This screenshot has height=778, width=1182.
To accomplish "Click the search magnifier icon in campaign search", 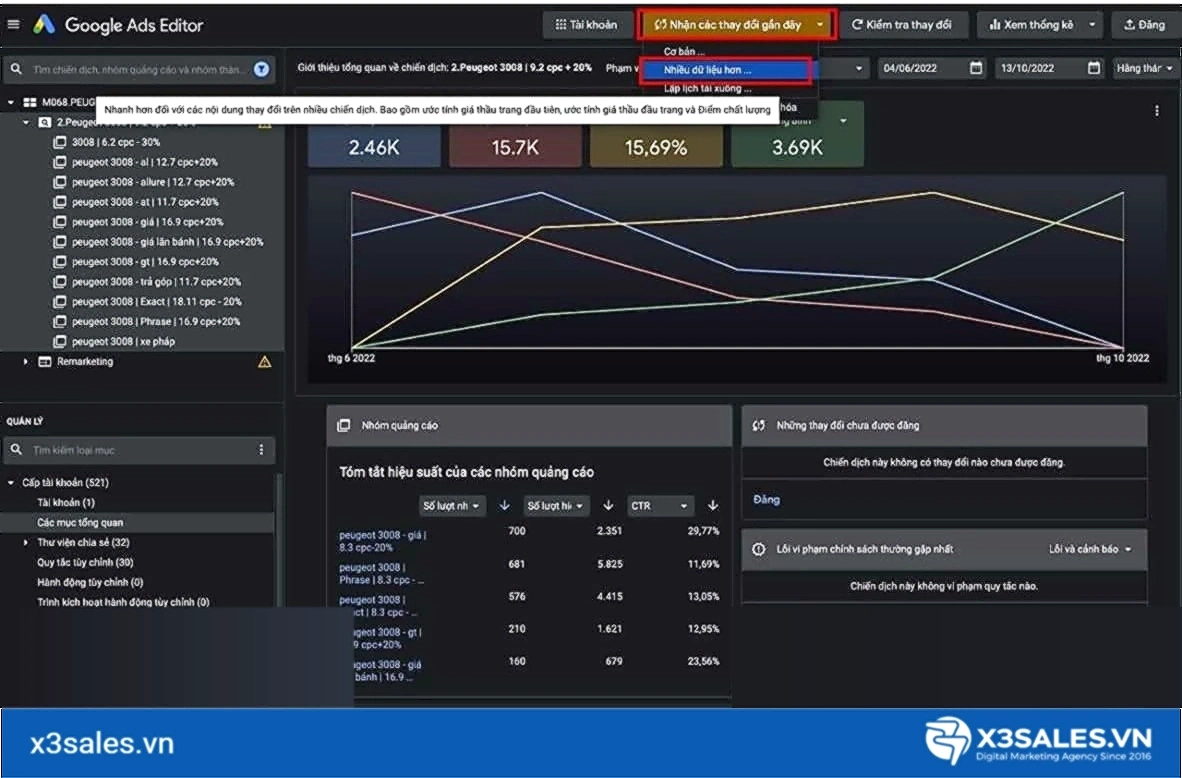I will pyautogui.click(x=17, y=69).
